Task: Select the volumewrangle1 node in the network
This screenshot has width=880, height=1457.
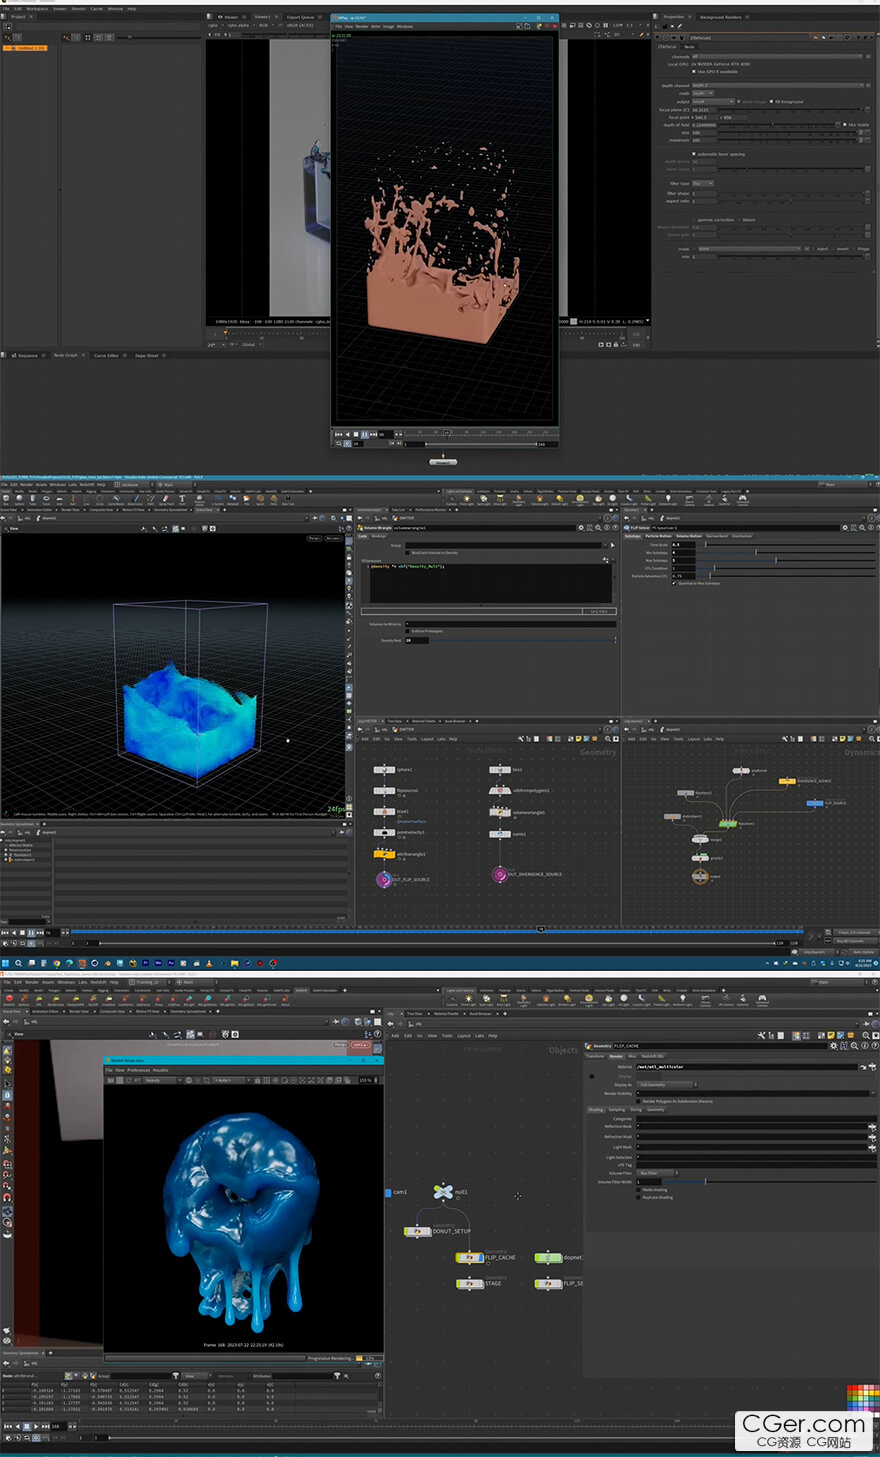Action: click(x=500, y=812)
